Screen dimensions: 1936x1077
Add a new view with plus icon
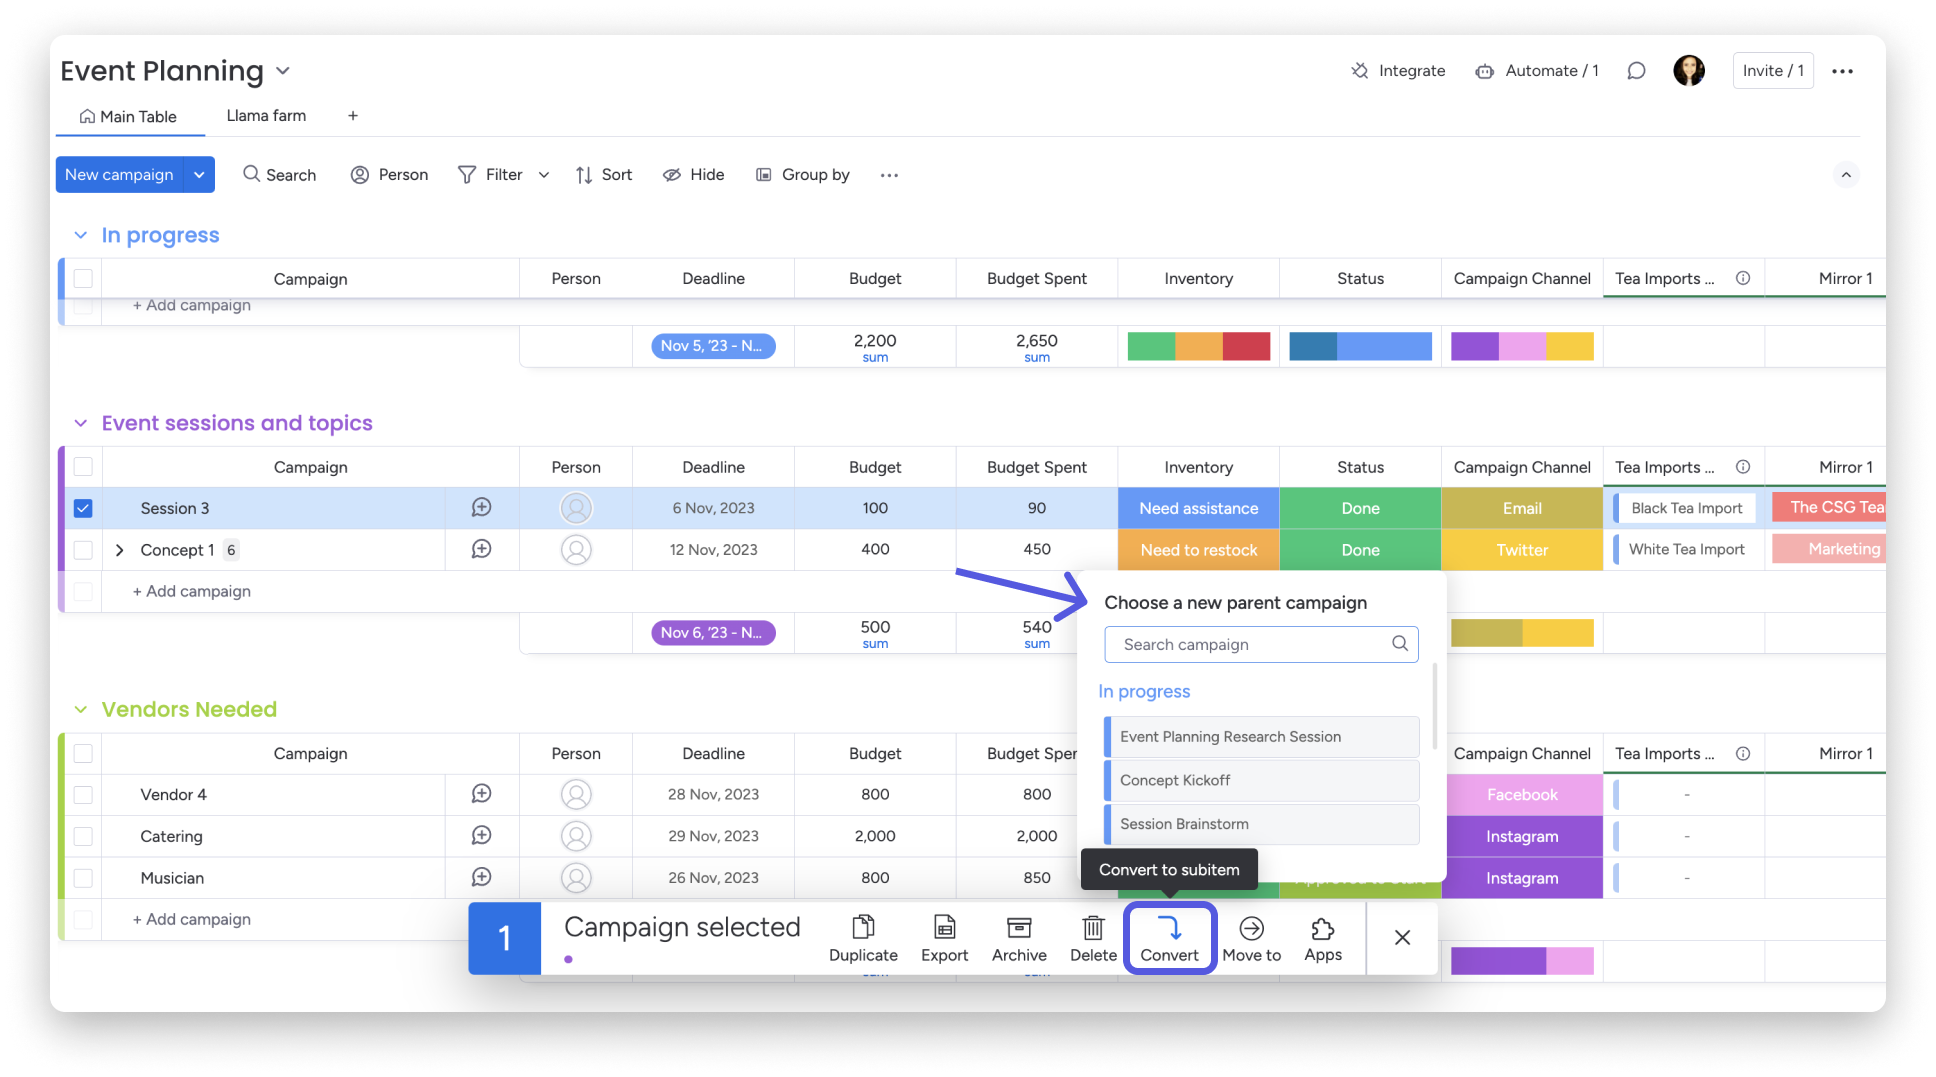point(353,116)
